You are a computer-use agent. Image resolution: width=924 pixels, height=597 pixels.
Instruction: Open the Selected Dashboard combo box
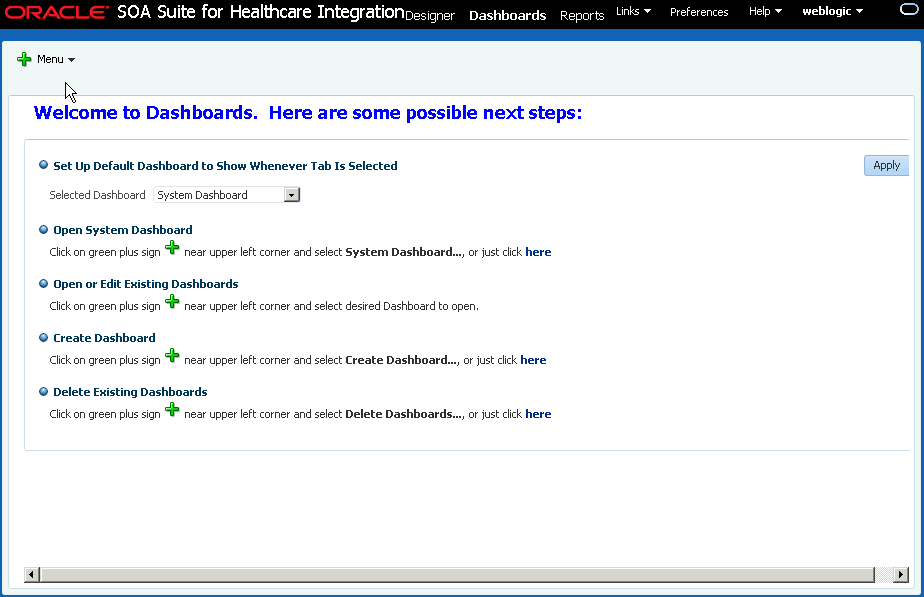coord(226,195)
